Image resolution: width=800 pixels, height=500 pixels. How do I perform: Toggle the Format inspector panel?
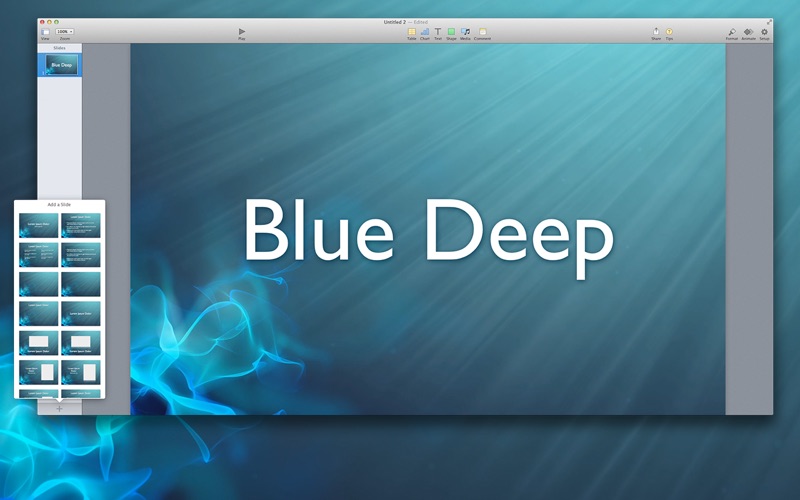732,32
